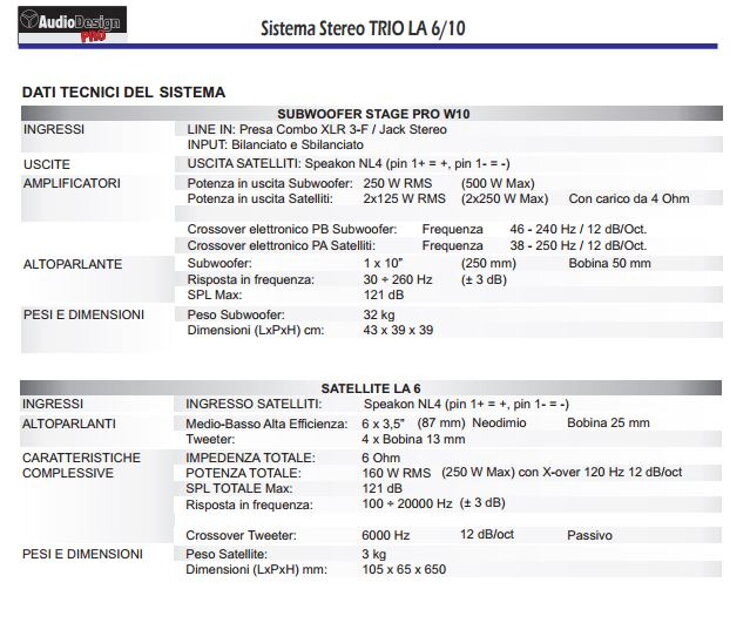The width and height of the screenshot is (750, 623).
Task: Select 'Con carico da 4 Ohm' text
Action: (629, 199)
